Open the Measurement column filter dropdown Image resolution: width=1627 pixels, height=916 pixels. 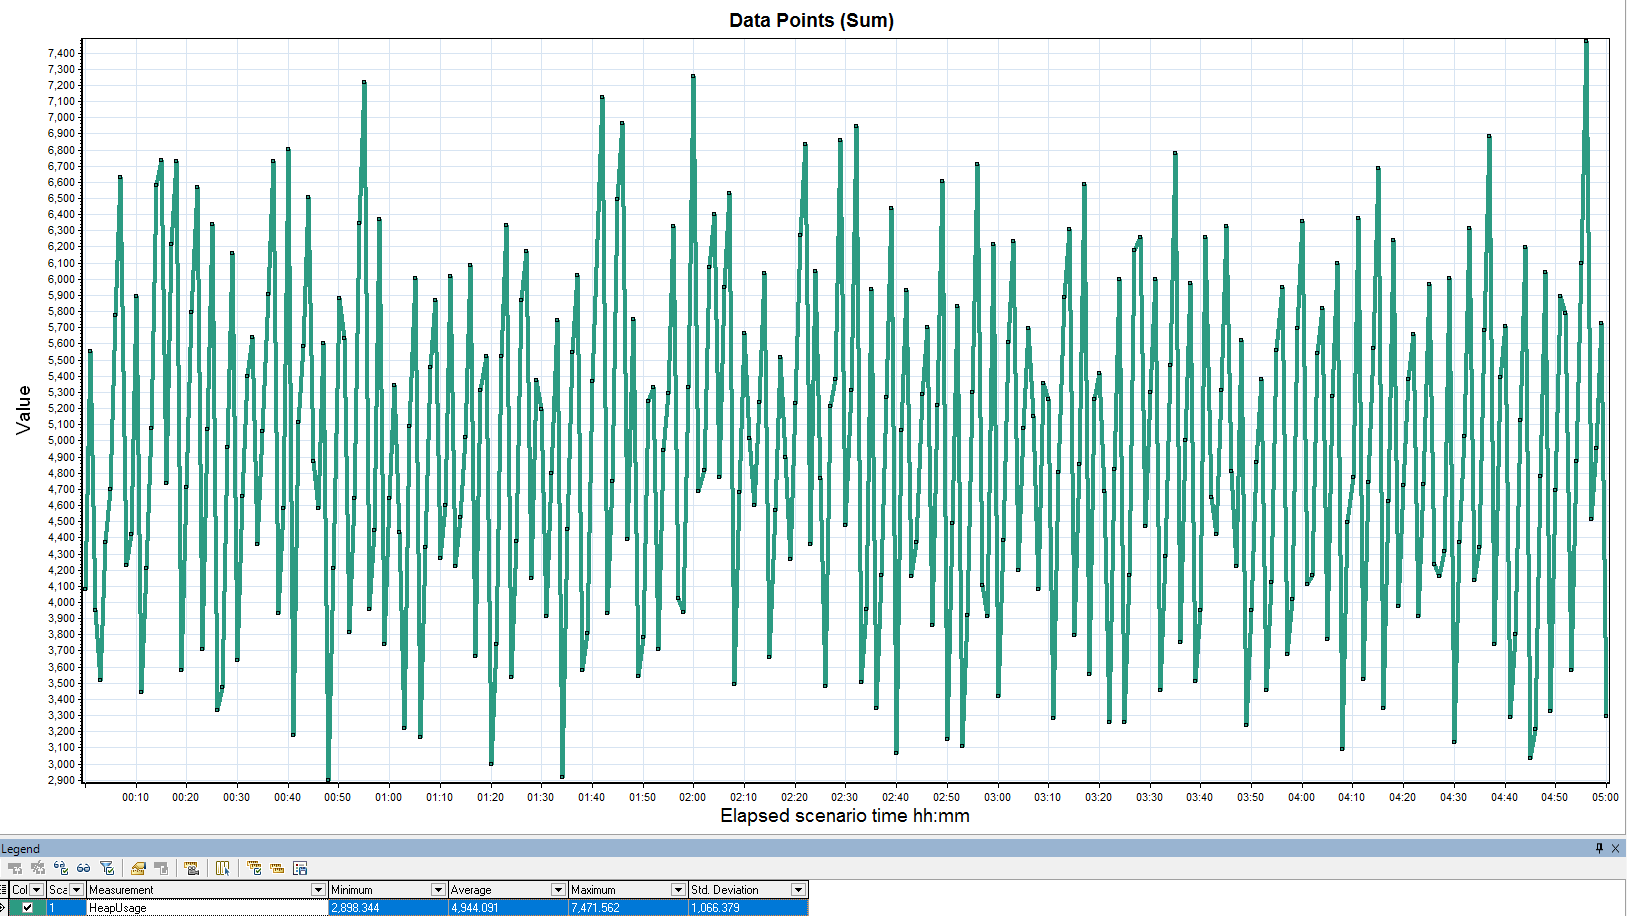coord(318,890)
